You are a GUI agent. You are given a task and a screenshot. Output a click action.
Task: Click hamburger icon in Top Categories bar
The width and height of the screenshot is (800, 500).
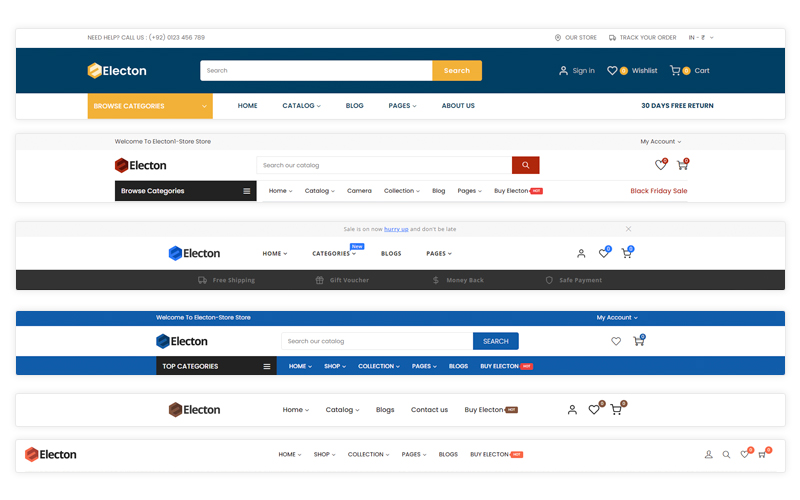(267, 367)
